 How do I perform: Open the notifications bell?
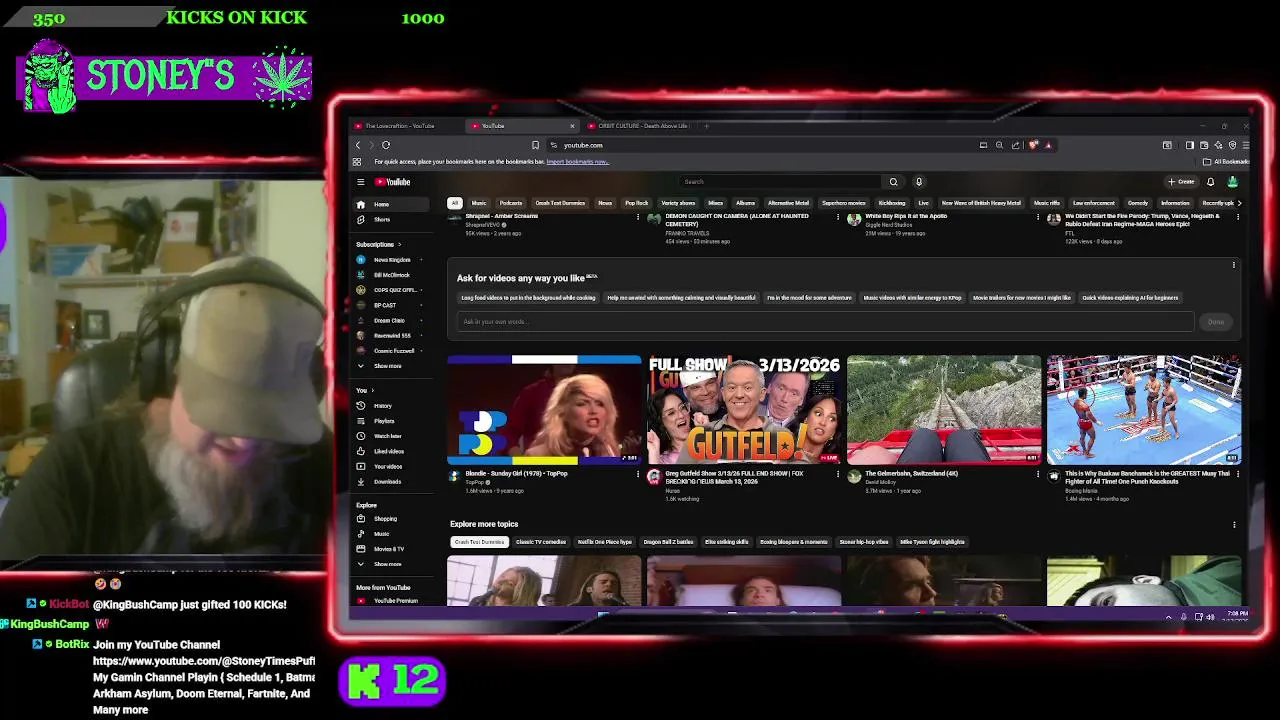coord(1210,182)
